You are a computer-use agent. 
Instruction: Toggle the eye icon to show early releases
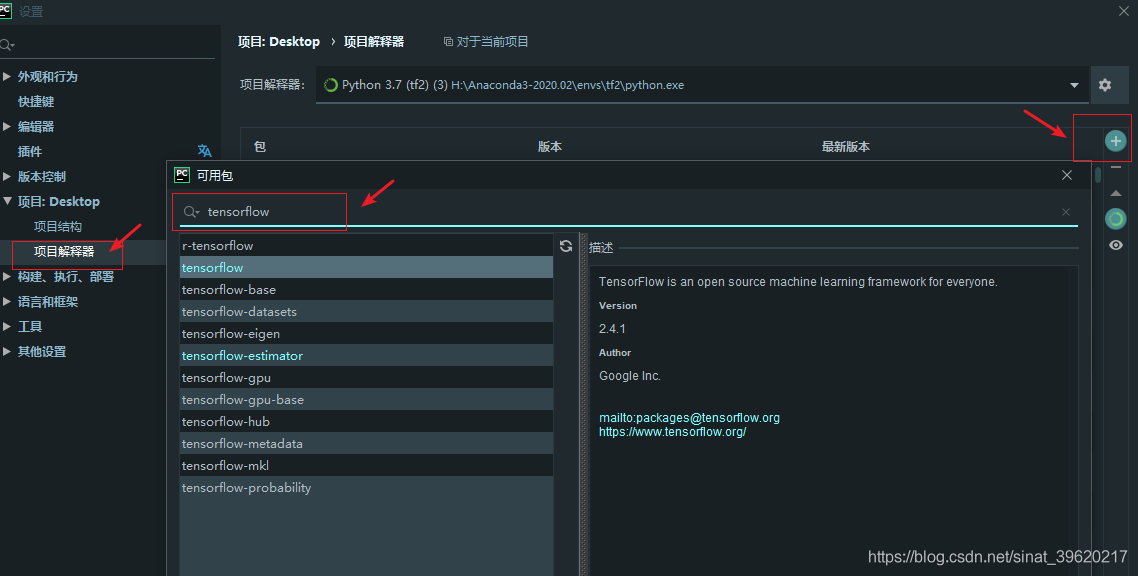pos(1116,245)
